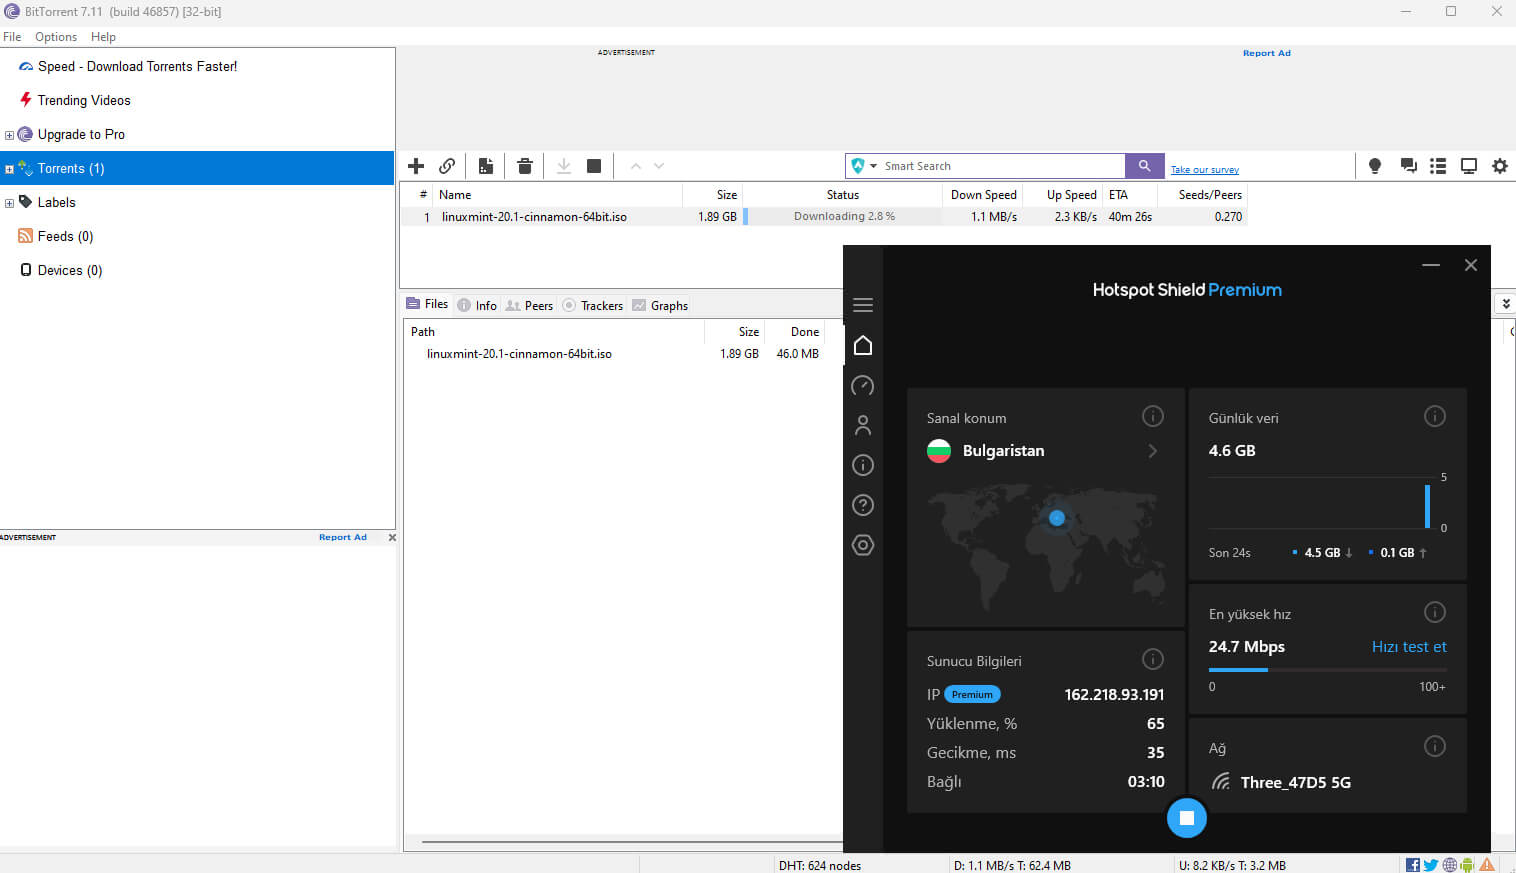Move torrent up in queue
Viewport: 1516px width, 873px height.
pos(635,166)
